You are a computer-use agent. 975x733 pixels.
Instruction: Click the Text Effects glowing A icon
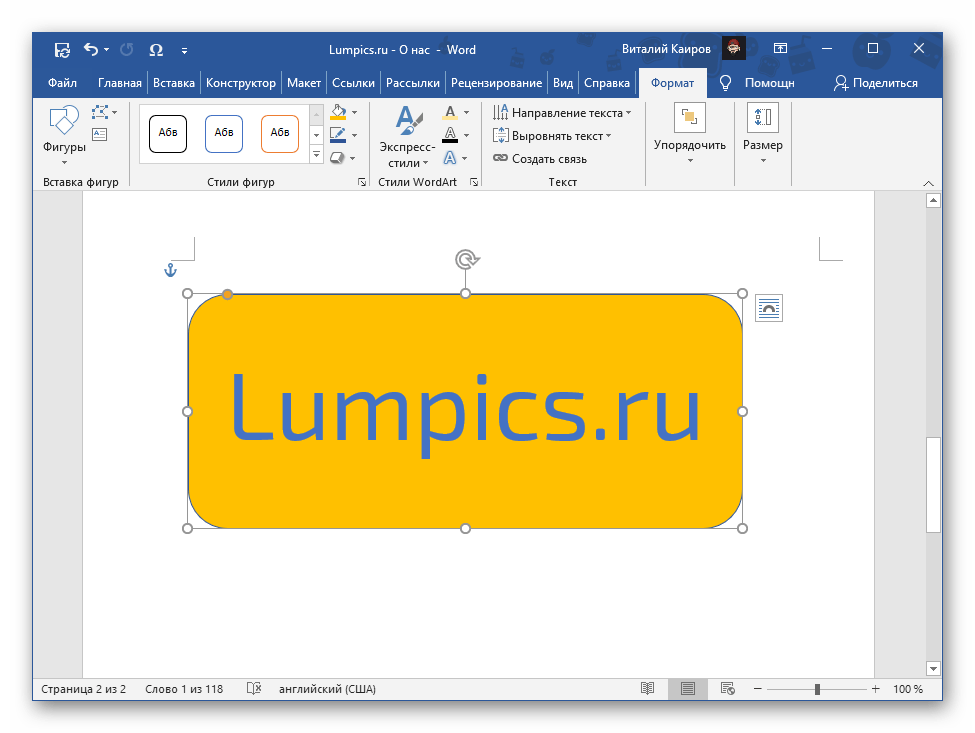[x=450, y=158]
